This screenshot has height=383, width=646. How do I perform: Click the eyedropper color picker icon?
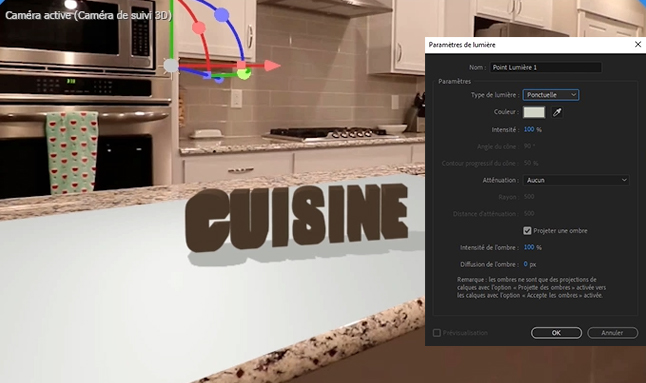tap(557, 112)
